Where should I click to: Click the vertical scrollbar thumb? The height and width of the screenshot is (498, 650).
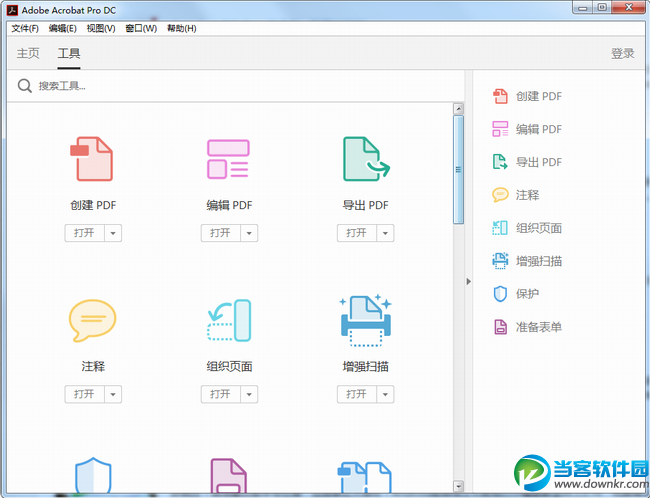(x=458, y=170)
